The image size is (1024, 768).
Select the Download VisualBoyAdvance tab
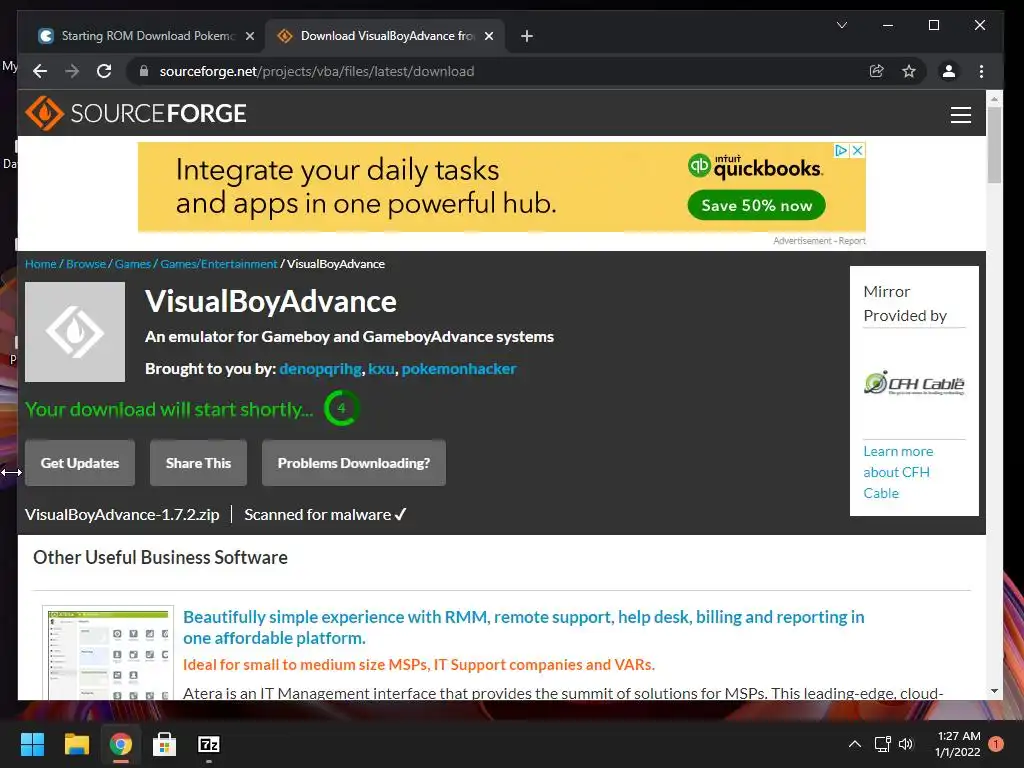point(385,36)
